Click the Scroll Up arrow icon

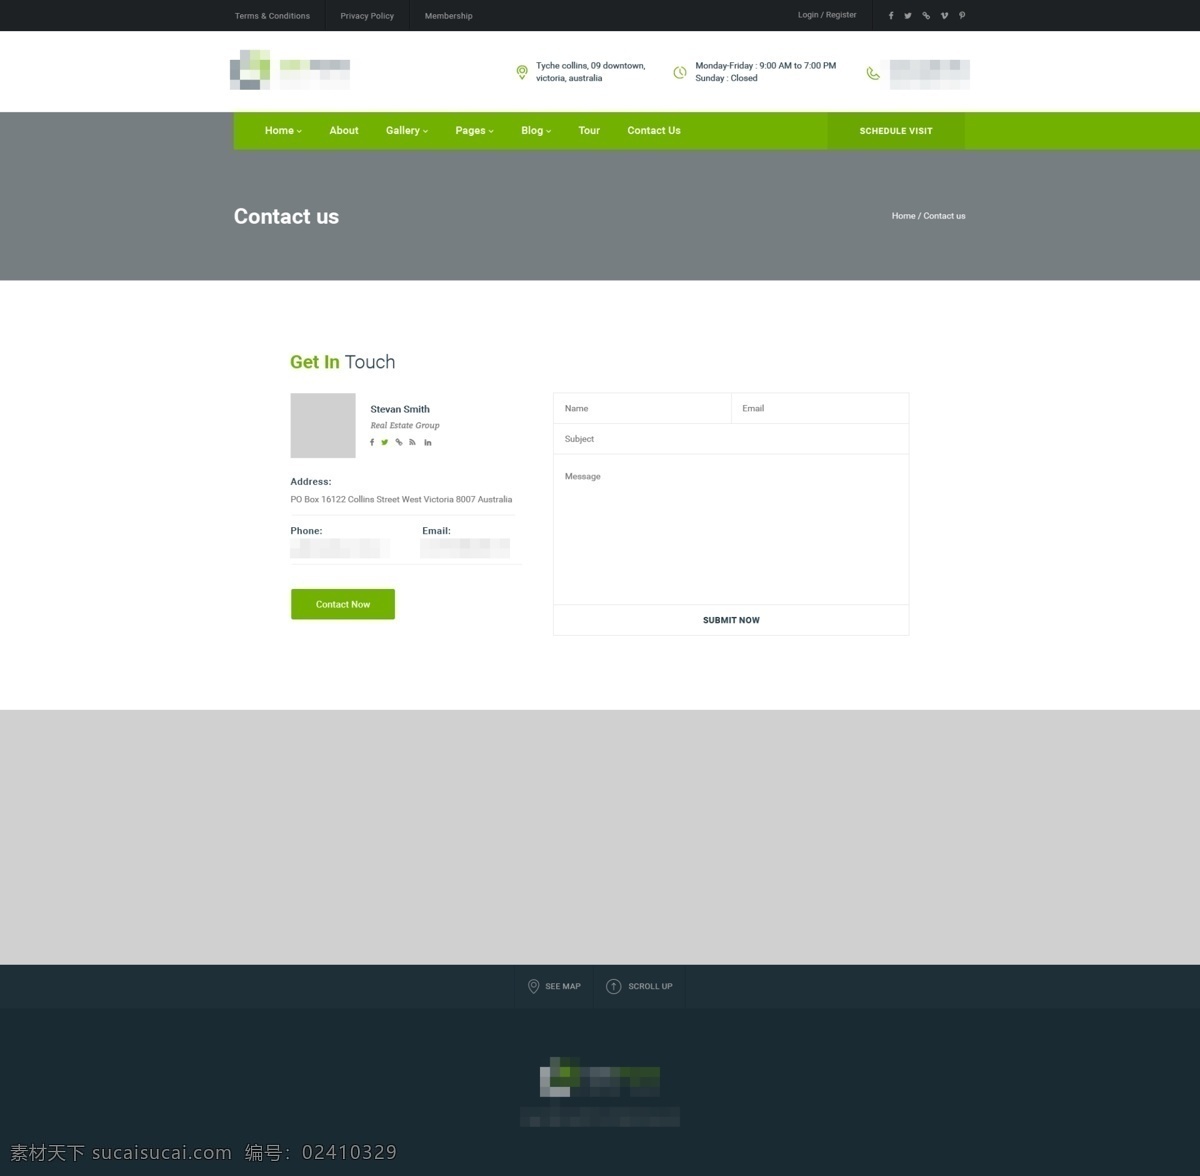[x=614, y=986]
